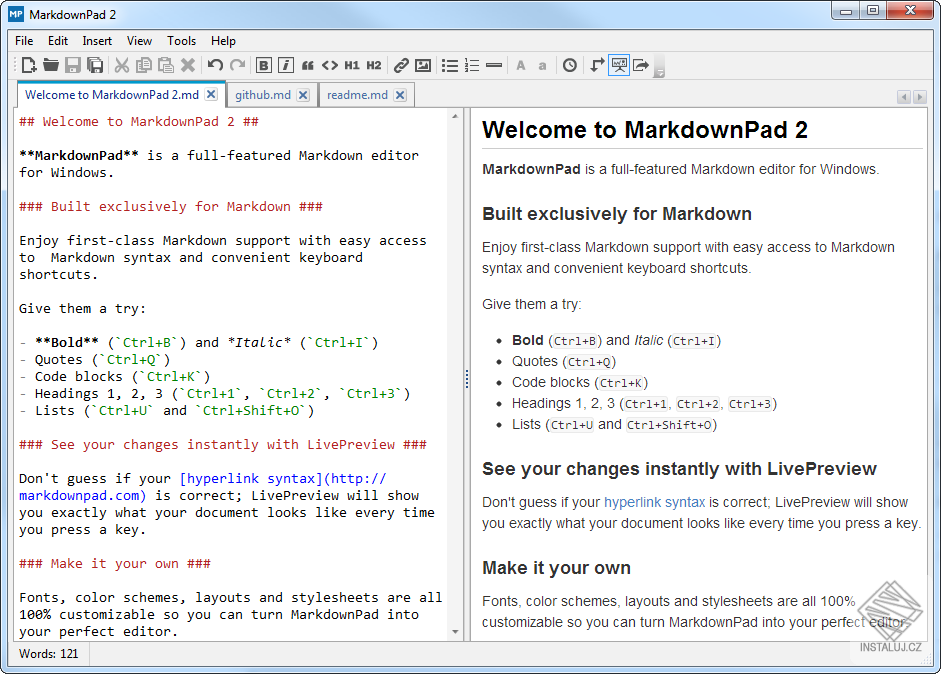This screenshot has height=674, width=941.
Task: Insert a hyperlink
Action: 401,65
